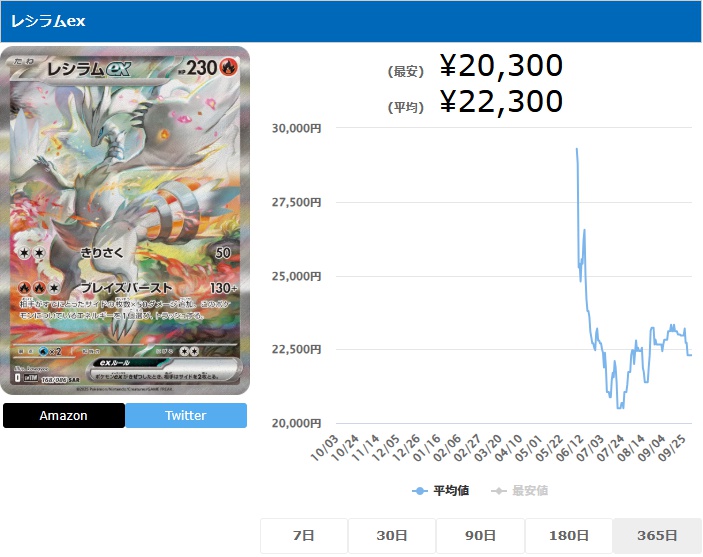Image resolution: width=703 pixels, height=557 pixels.
Task: Click the 09/25 date axis label
Action: pyautogui.click(x=672, y=448)
